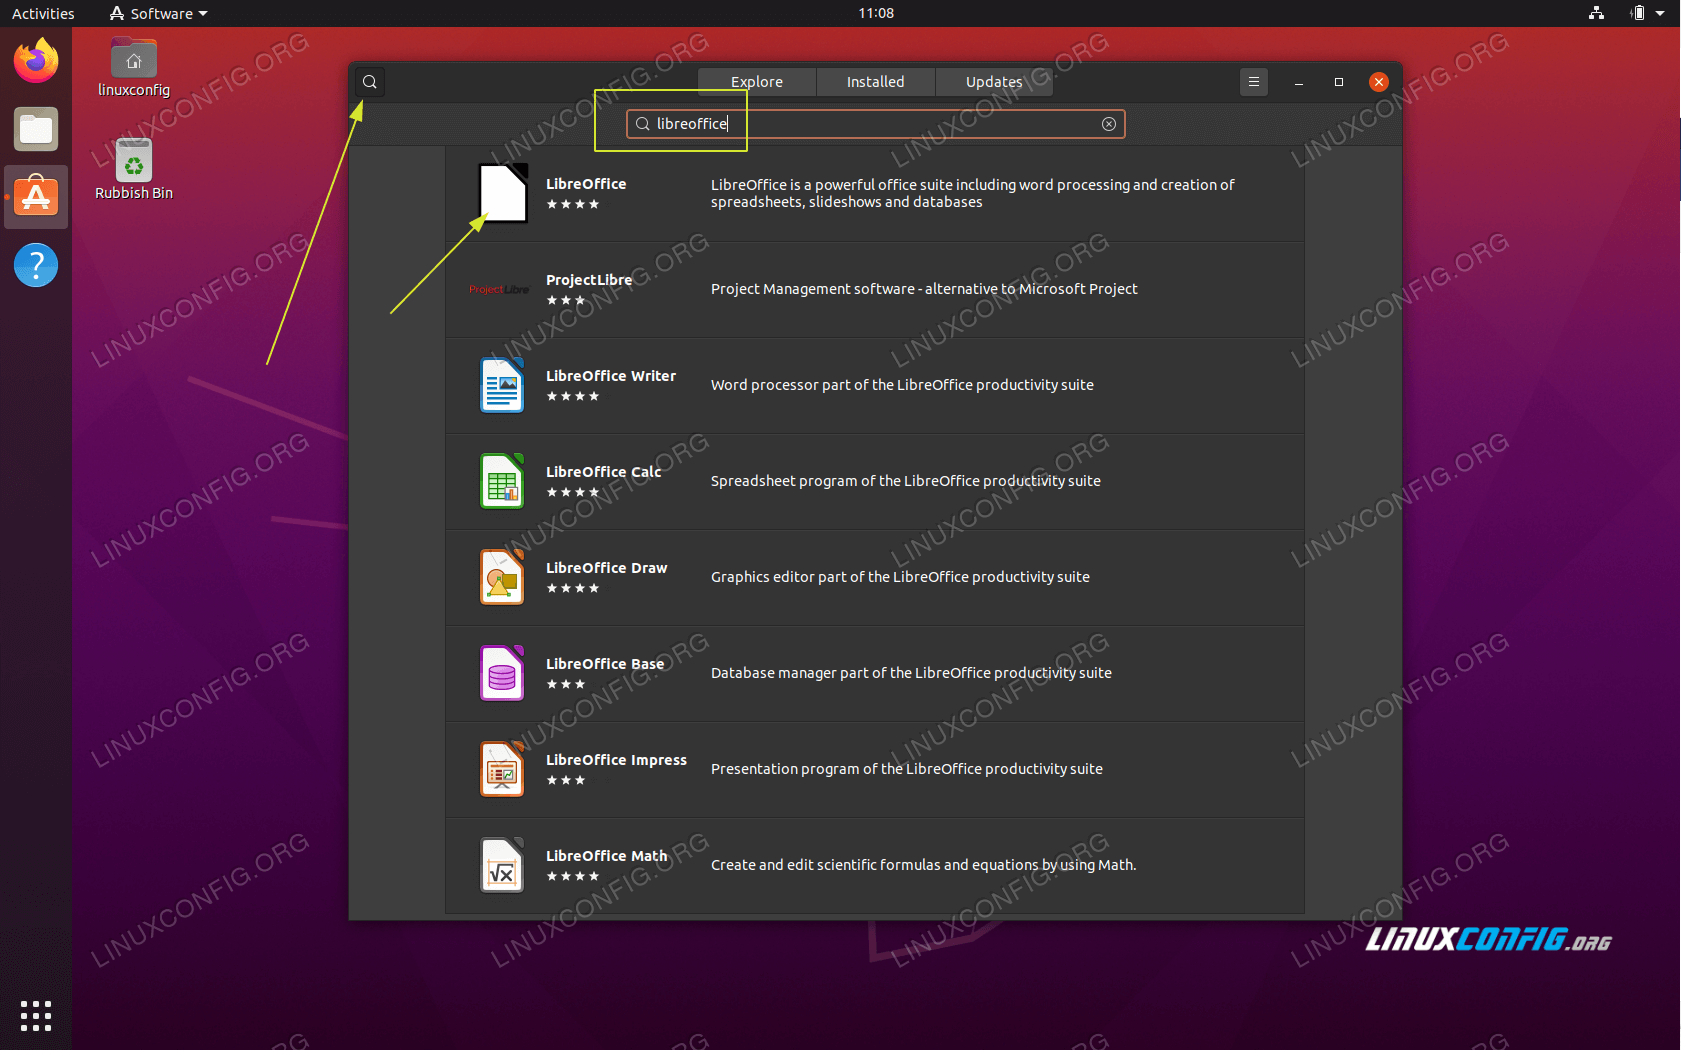Click the LibreOffice Base icon

point(502,673)
